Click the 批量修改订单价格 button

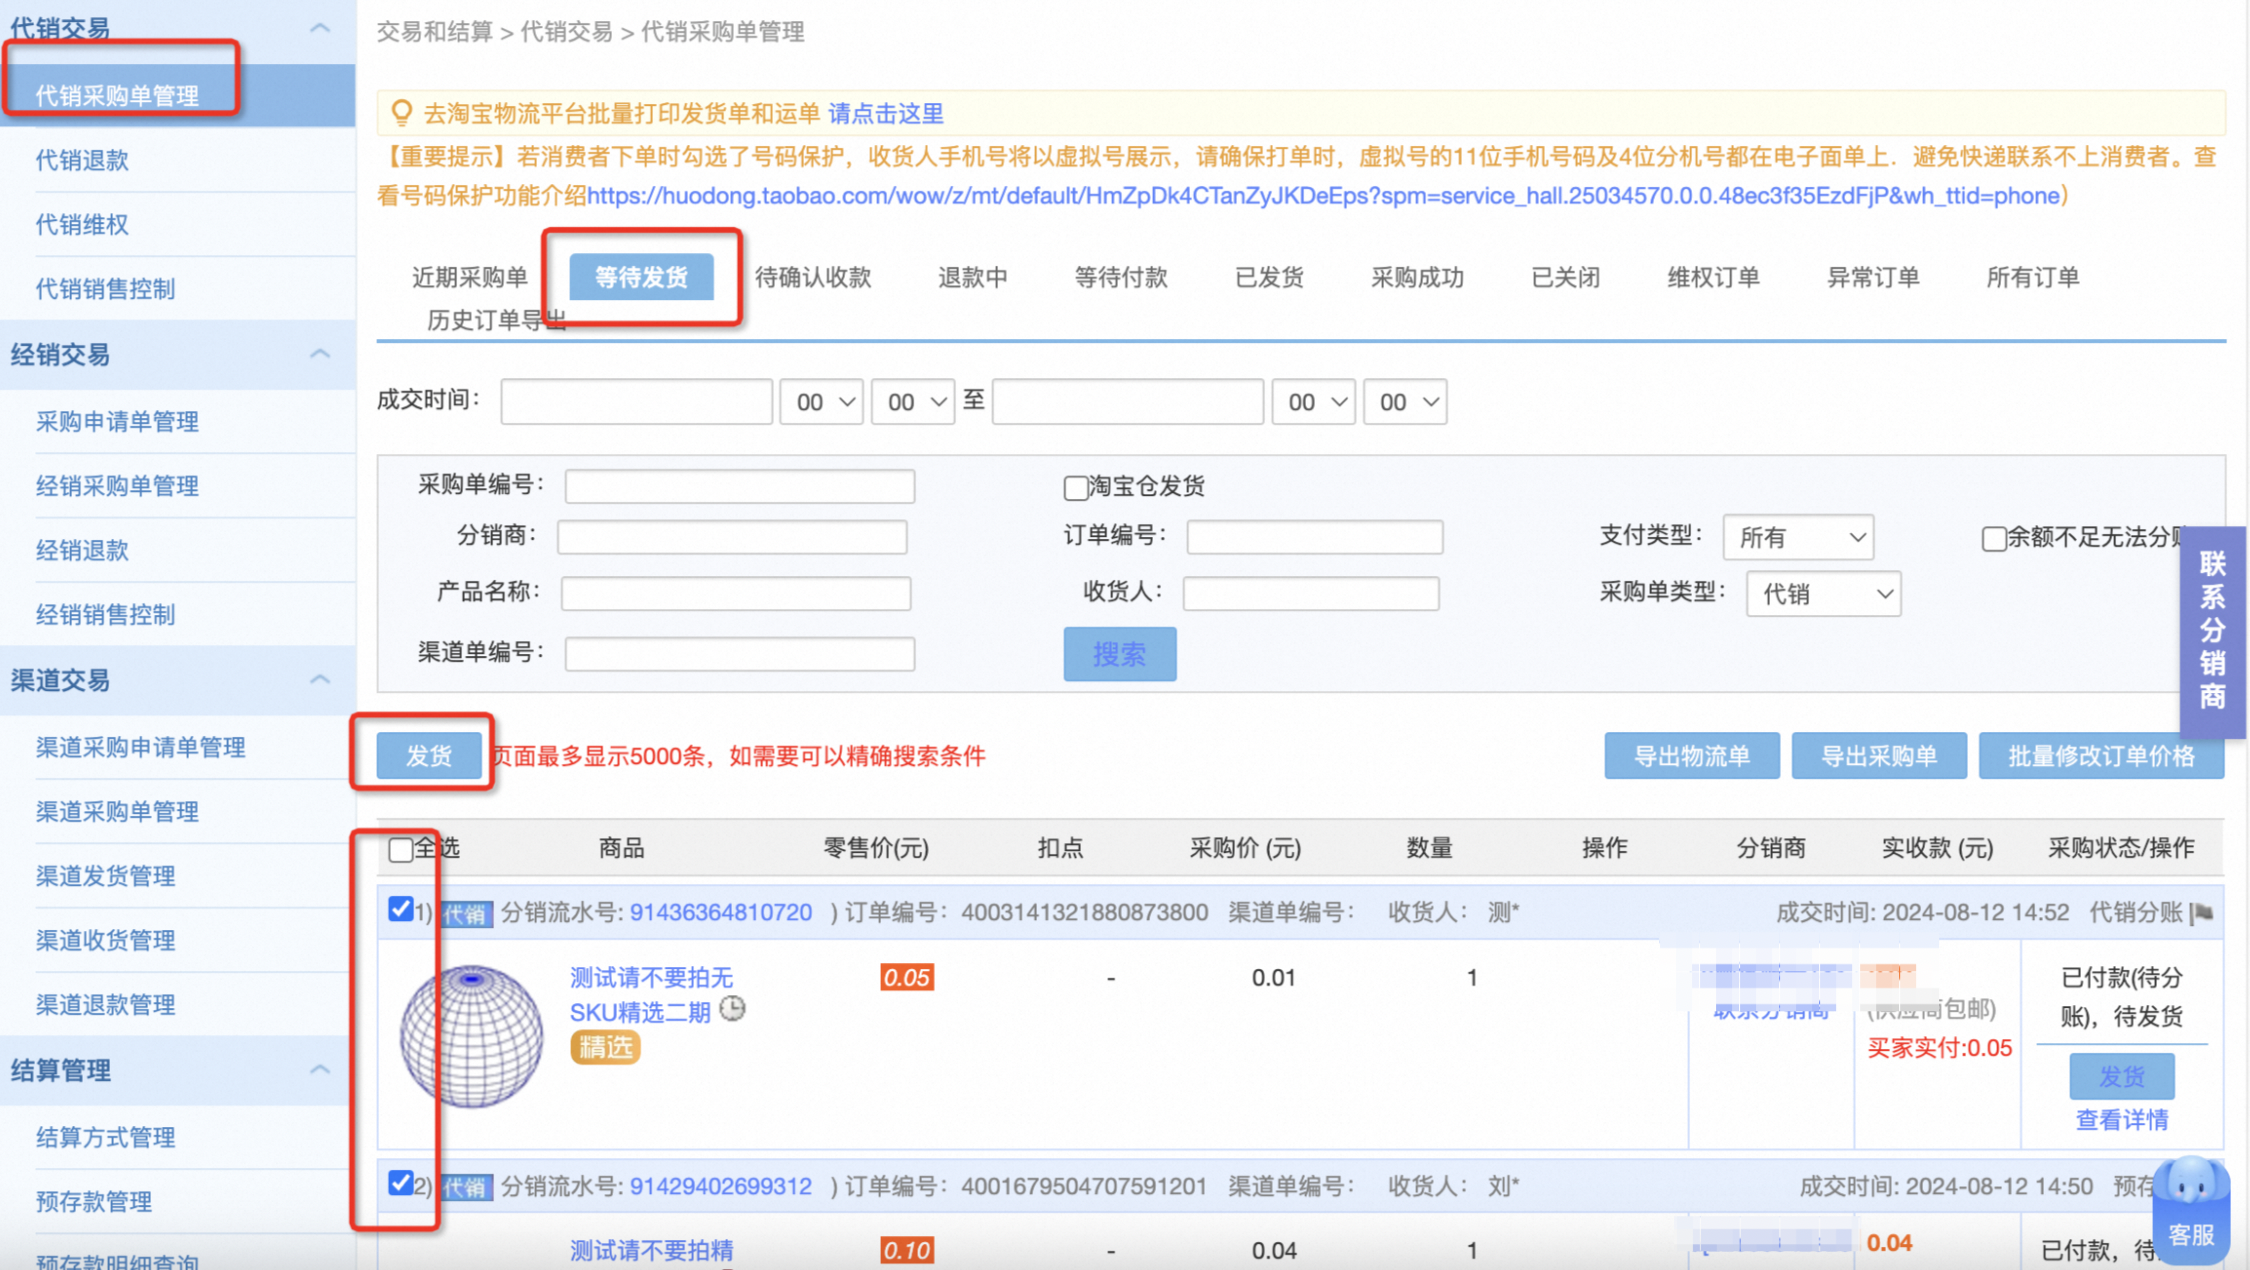pos(2101,756)
